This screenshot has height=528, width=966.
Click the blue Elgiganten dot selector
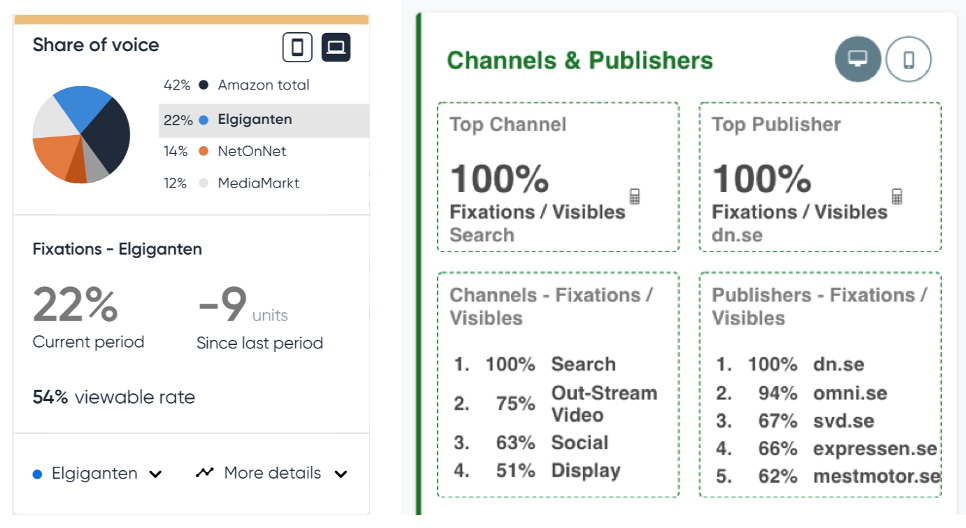(38, 474)
